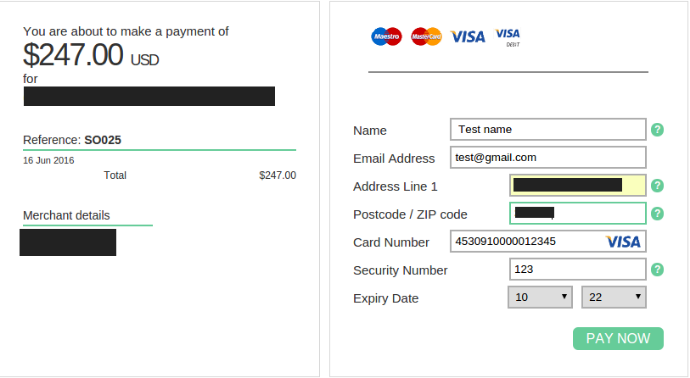Focus the Security Number field with 123
This screenshot has height=378, width=690.
click(578, 269)
